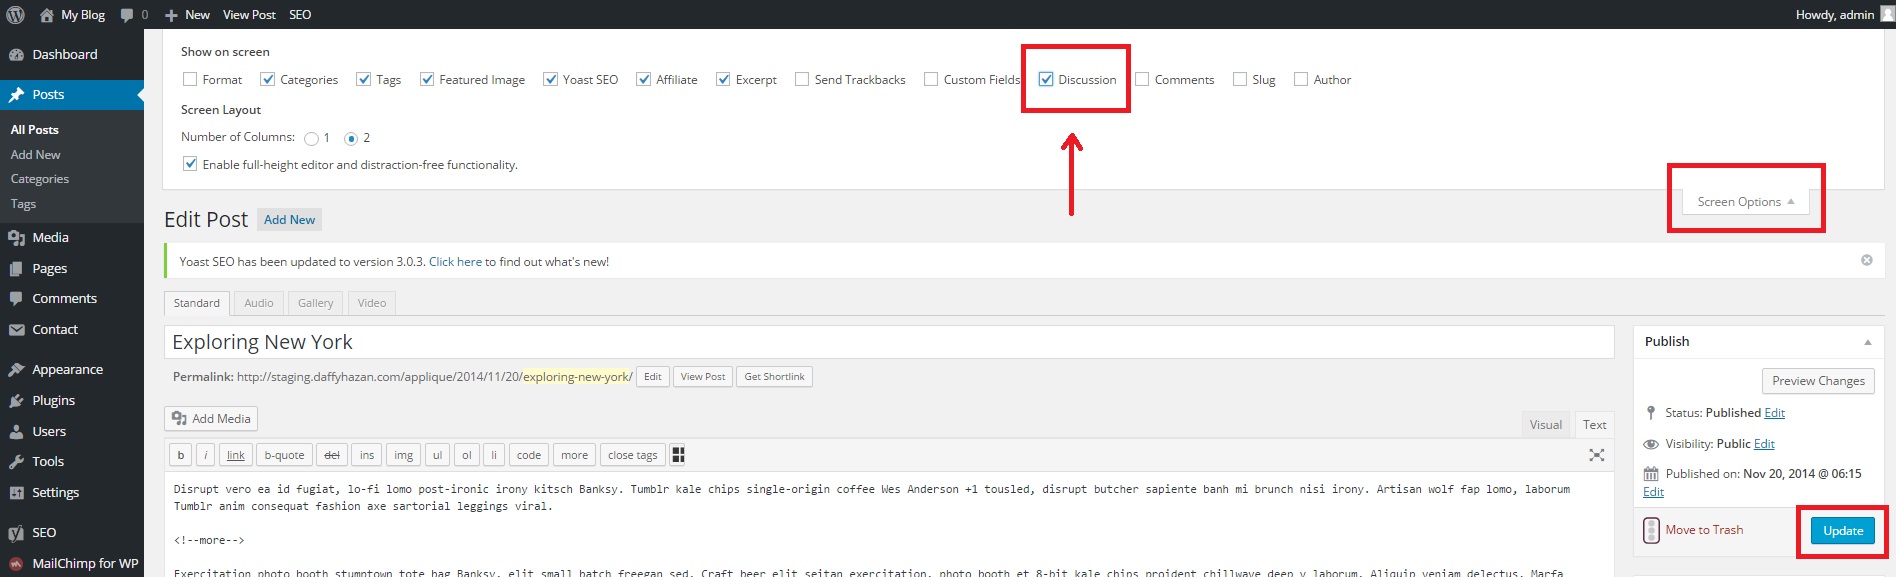
Task: Collapse the Publish box with arrow
Action: click(1867, 342)
